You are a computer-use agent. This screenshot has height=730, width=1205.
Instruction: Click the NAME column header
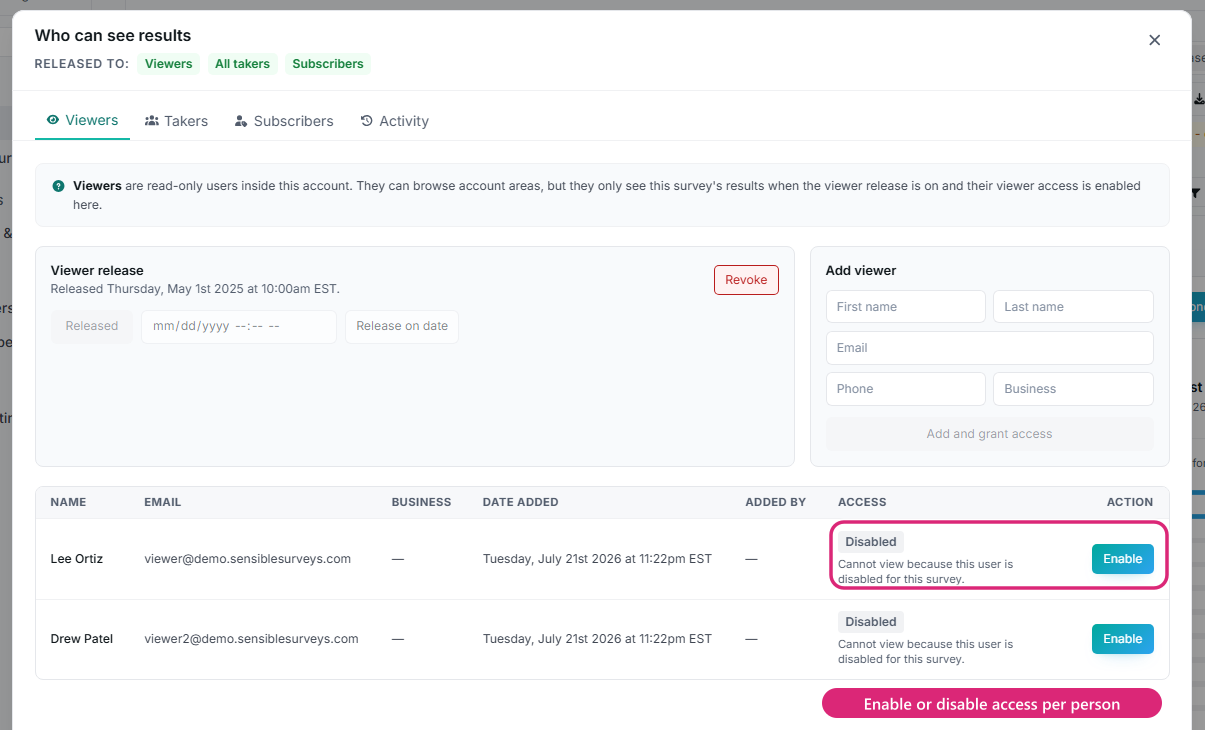coord(69,502)
